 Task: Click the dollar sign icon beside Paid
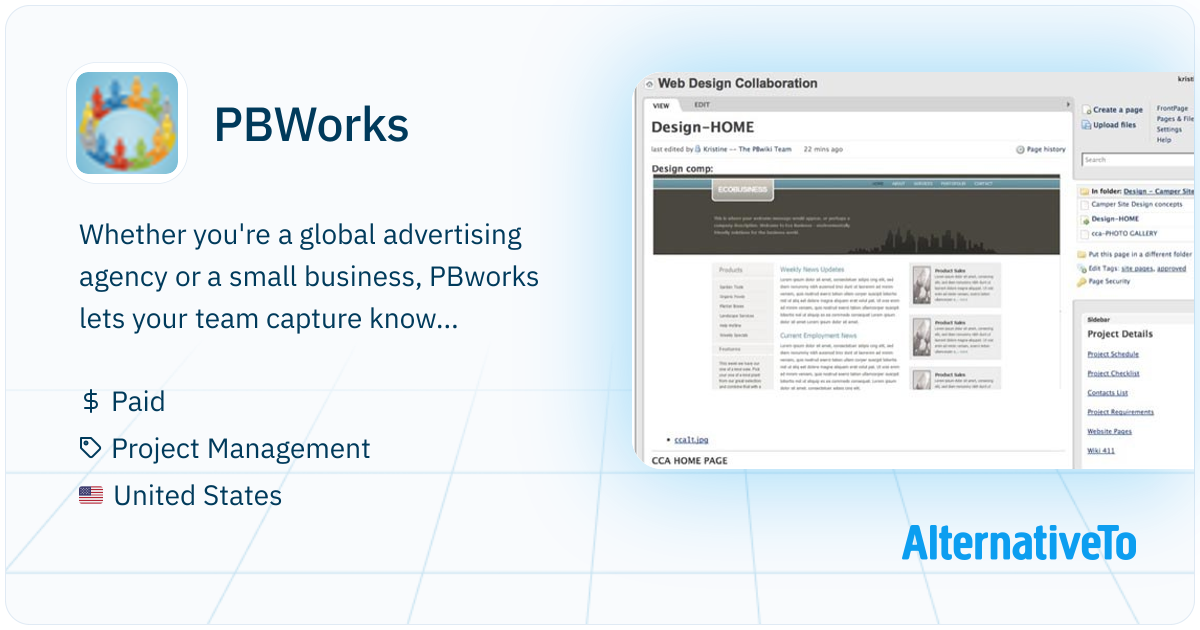[90, 402]
